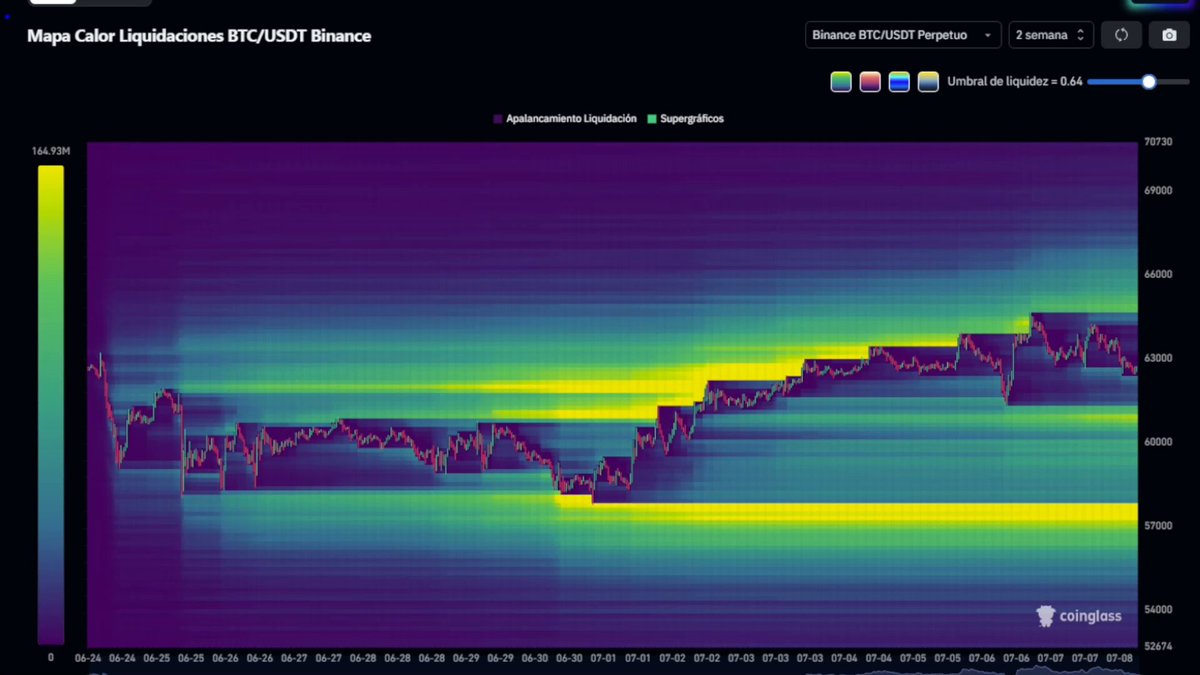Toggle the Apalancamiento Liquidación legend series
The width and height of the screenshot is (1200, 675).
pos(565,118)
